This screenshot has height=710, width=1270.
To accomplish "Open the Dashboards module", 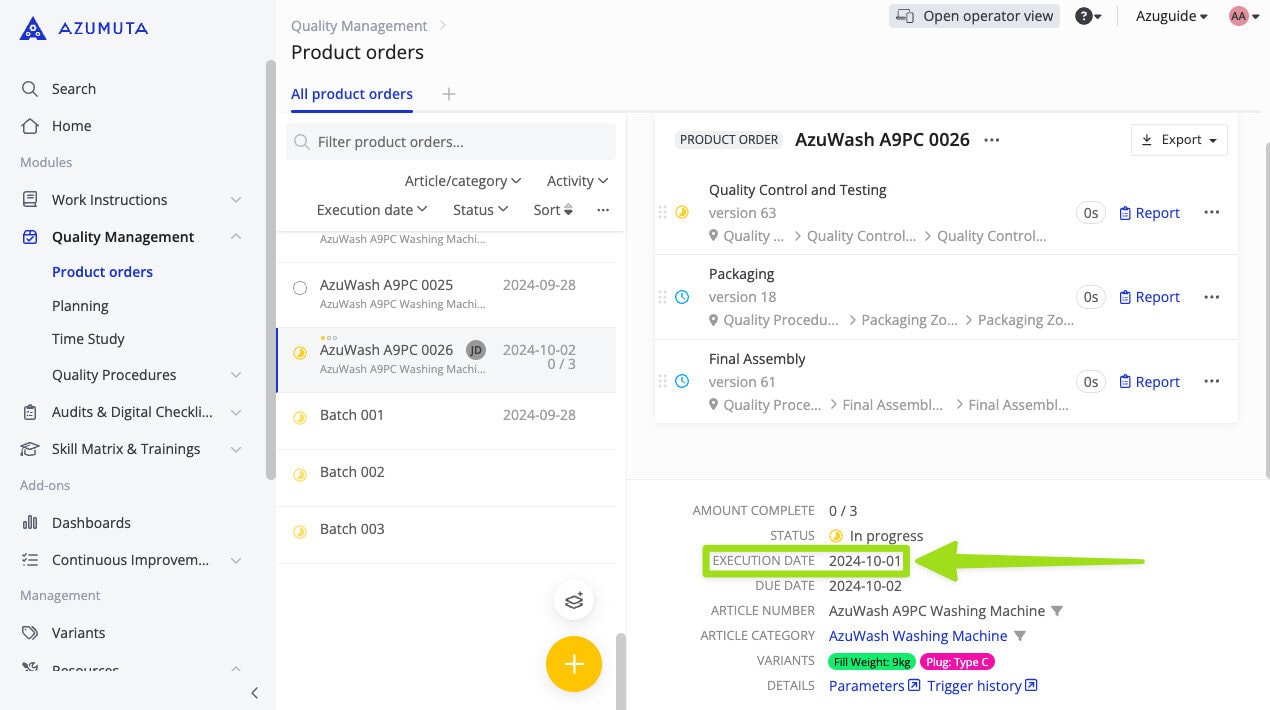I will coord(91,522).
